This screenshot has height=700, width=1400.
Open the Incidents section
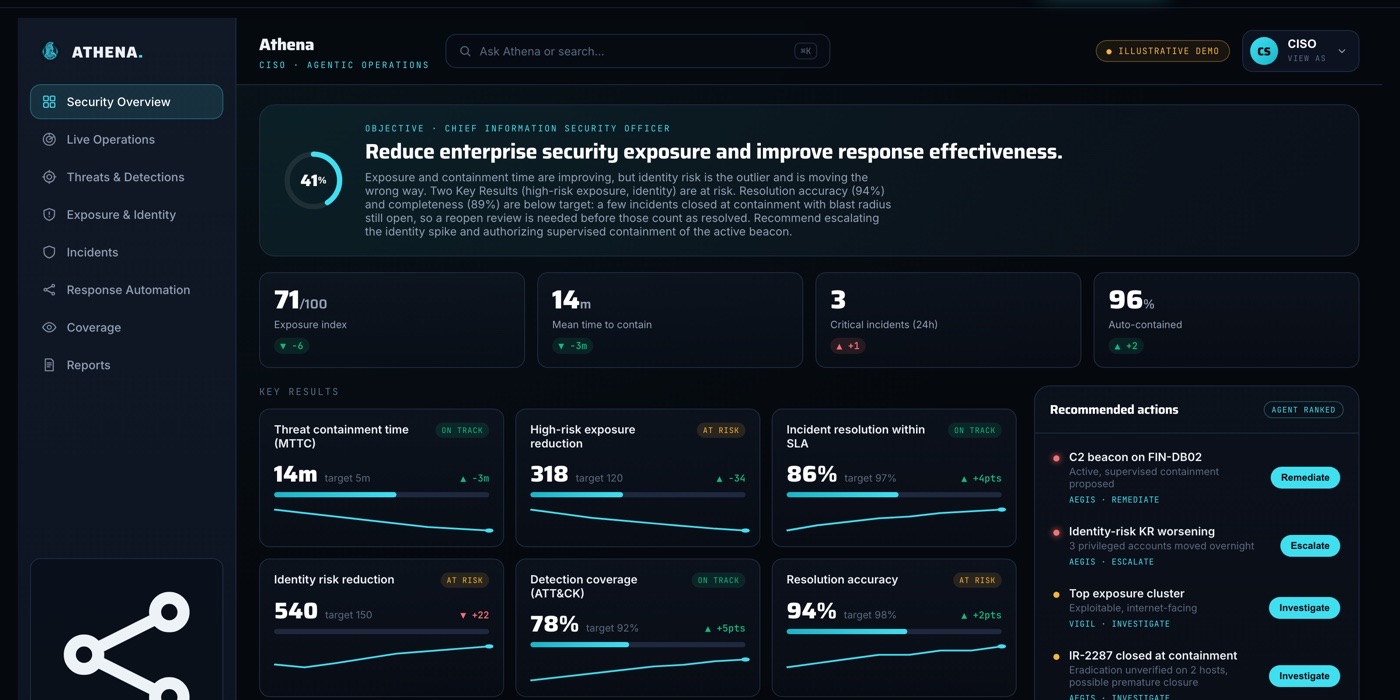click(126, 253)
